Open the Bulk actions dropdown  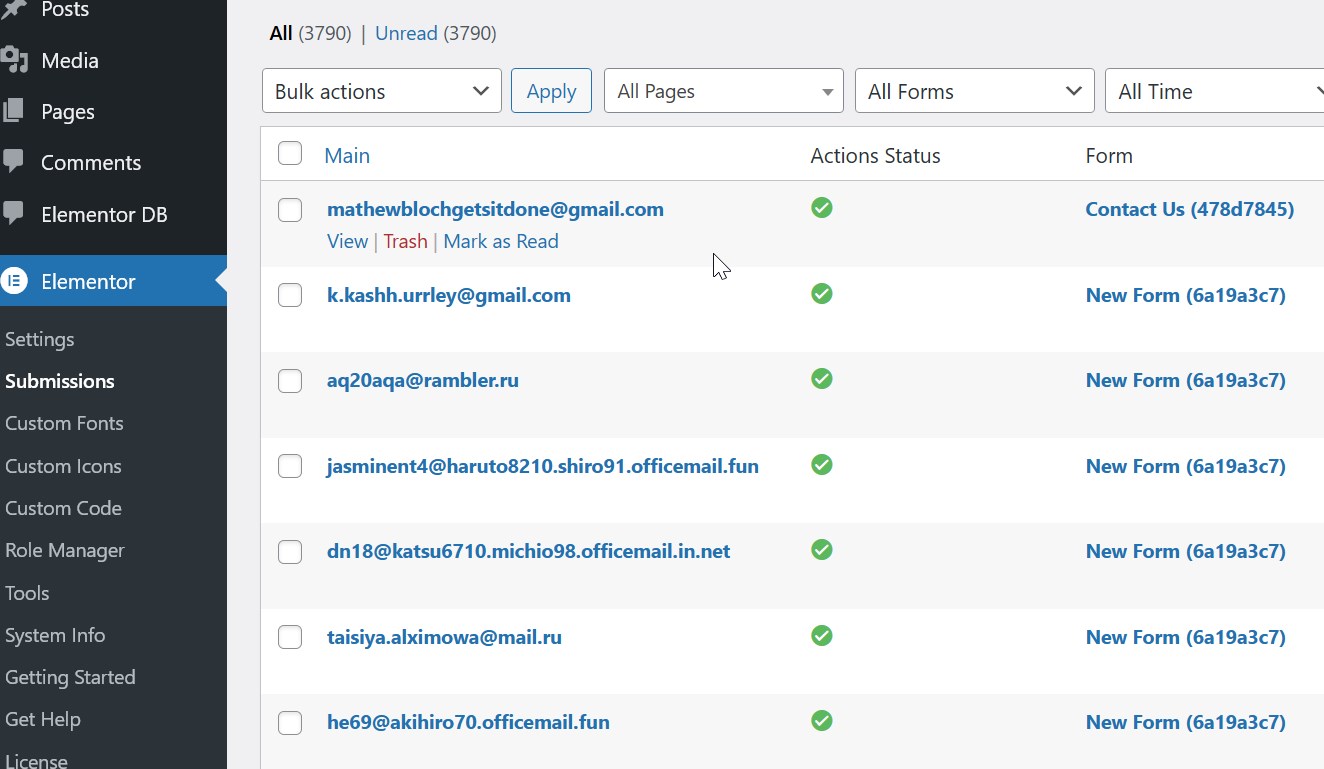coord(381,91)
